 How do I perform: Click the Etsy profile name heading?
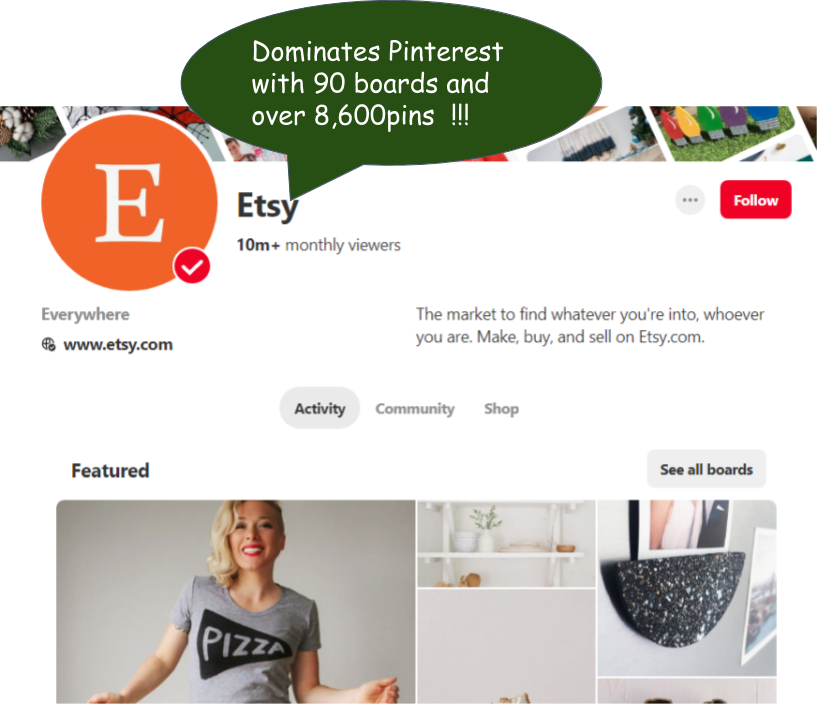click(268, 206)
